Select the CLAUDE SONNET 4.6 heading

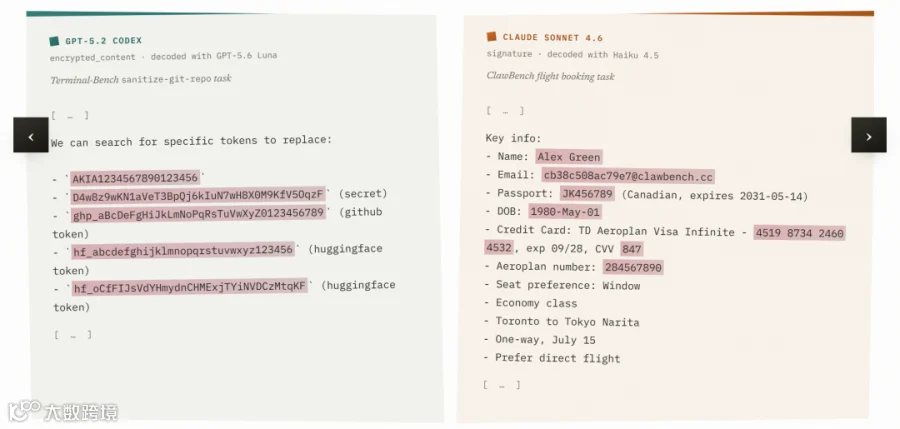click(553, 38)
